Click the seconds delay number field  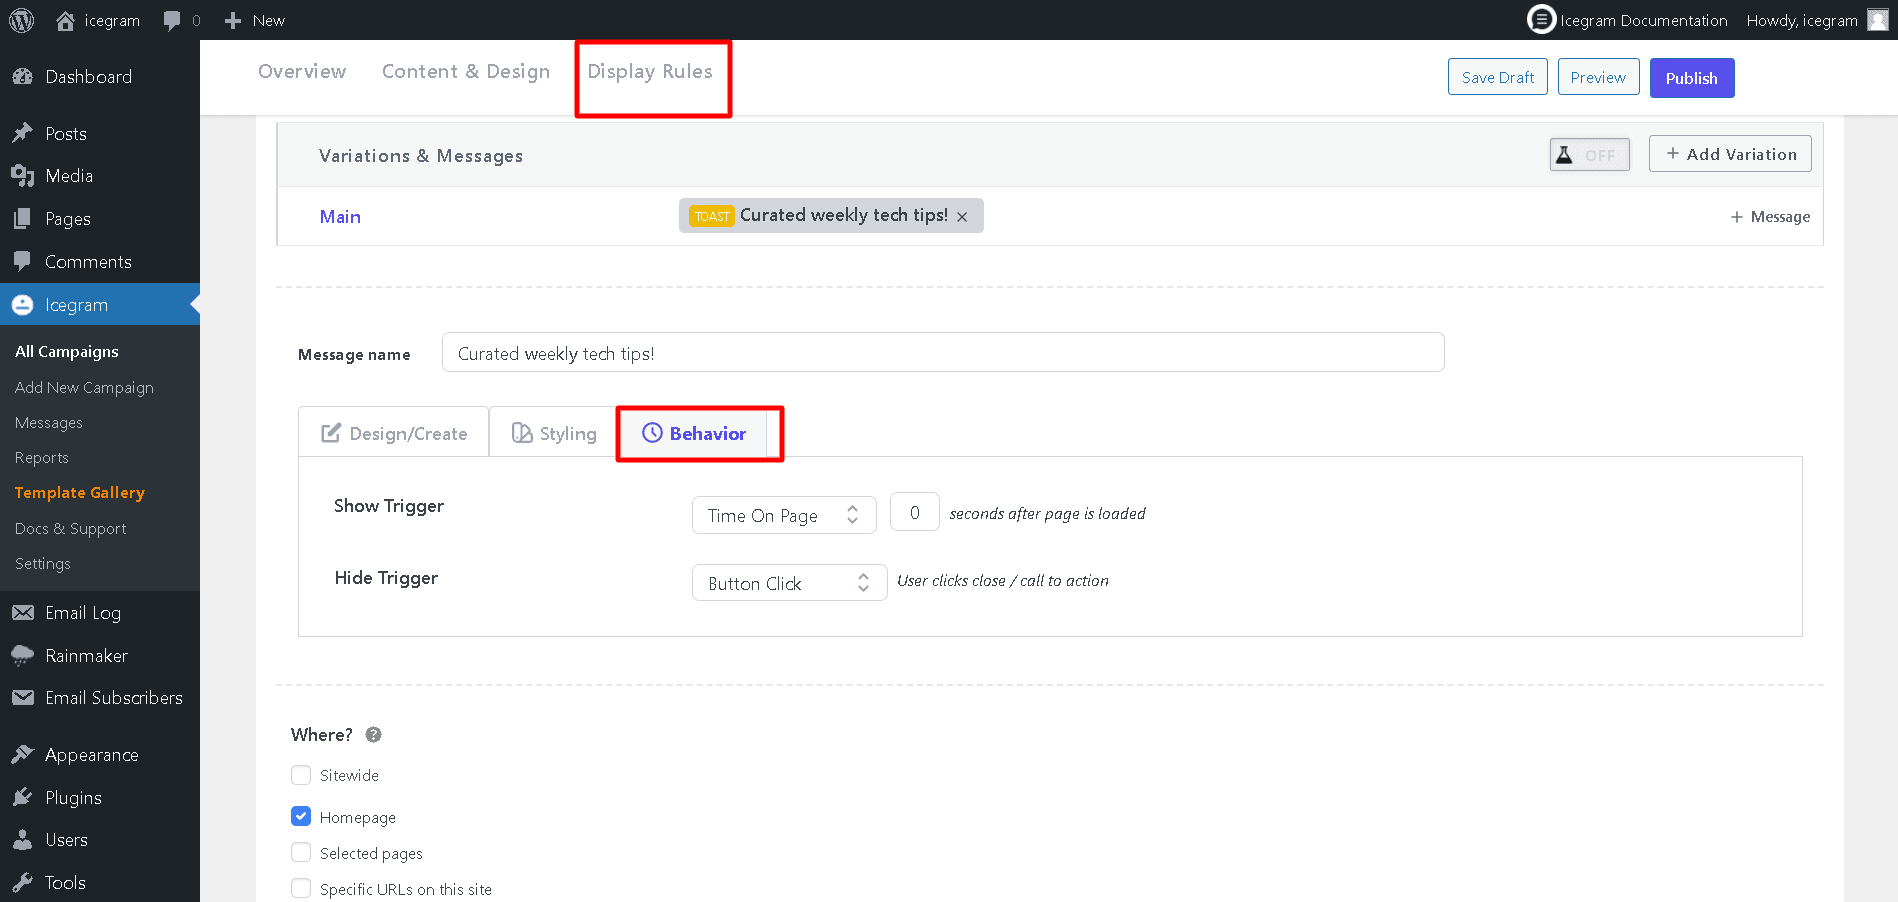[x=914, y=512]
